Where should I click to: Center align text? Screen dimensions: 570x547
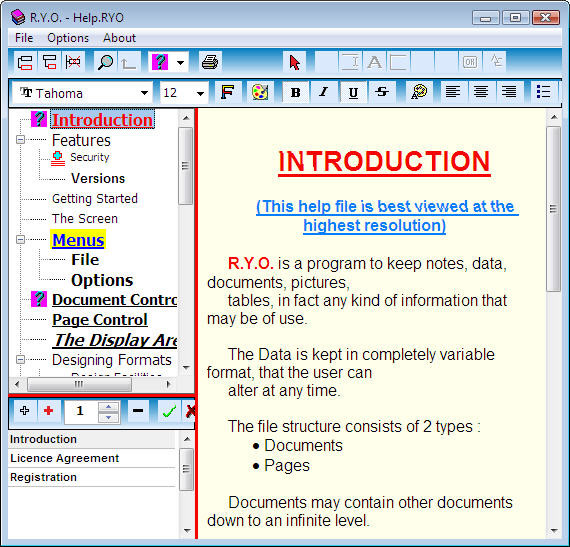click(481, 92)
